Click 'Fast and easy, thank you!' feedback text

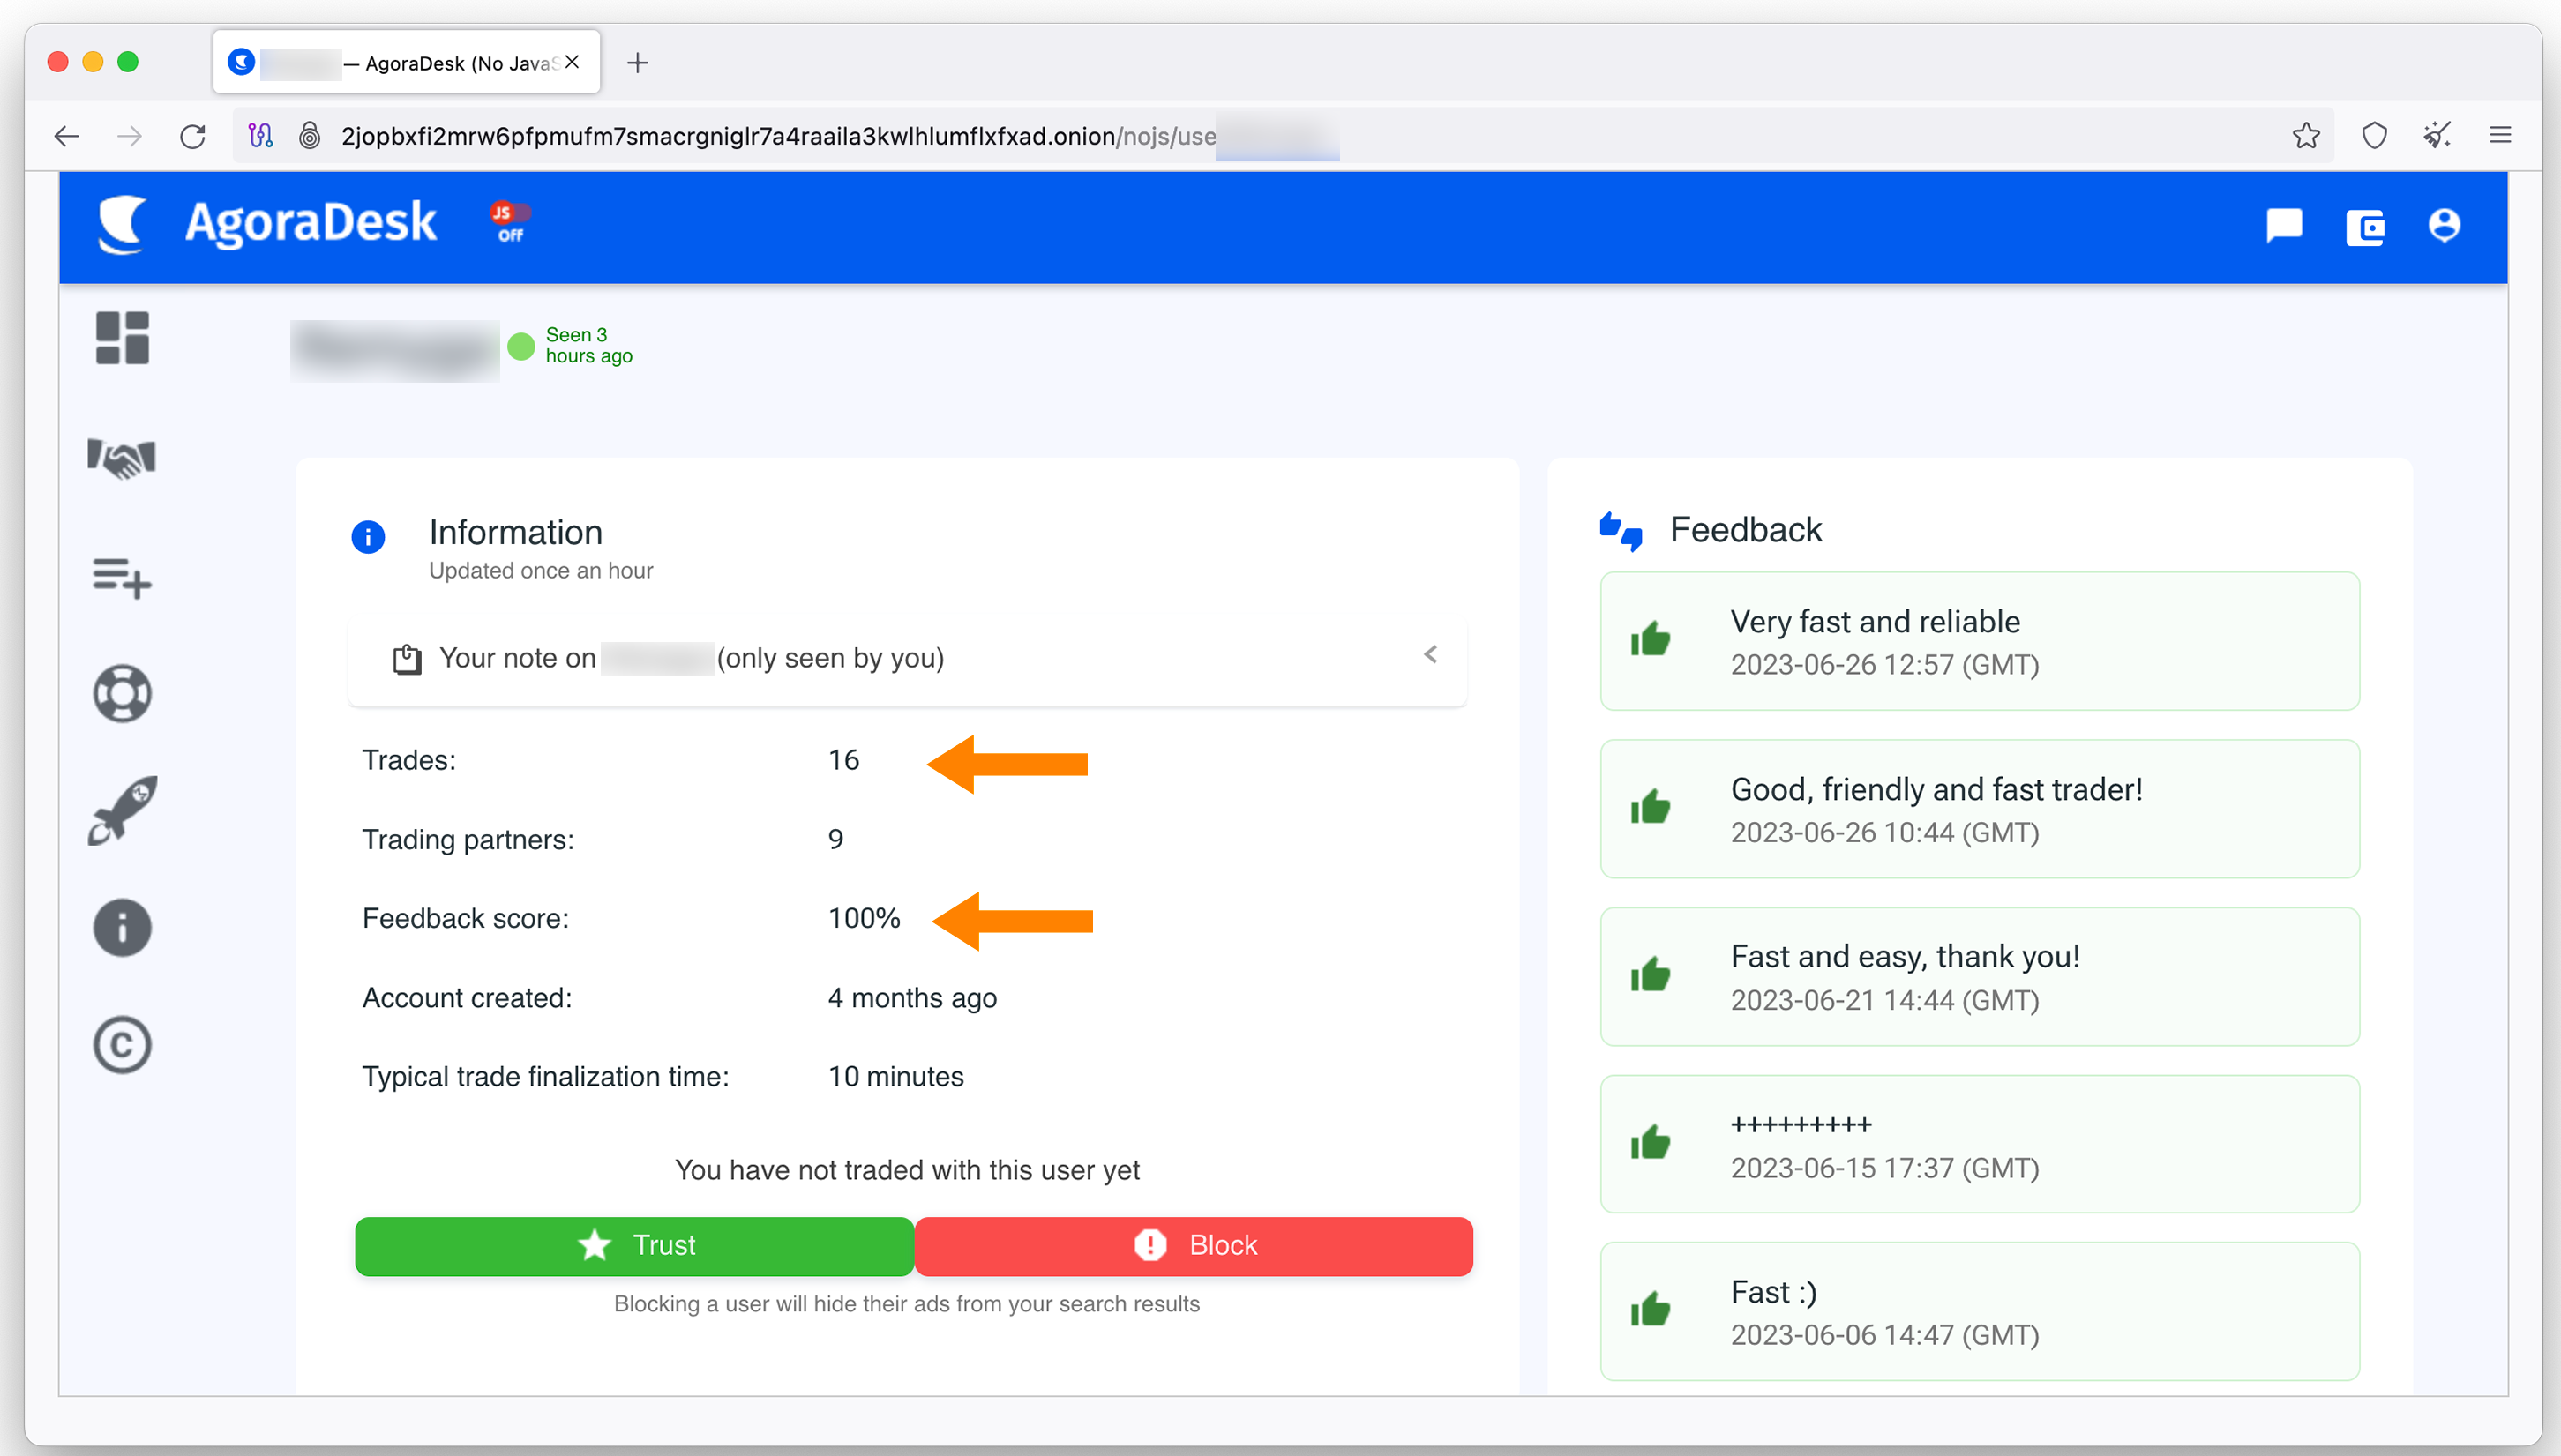tap(1905, 957)
